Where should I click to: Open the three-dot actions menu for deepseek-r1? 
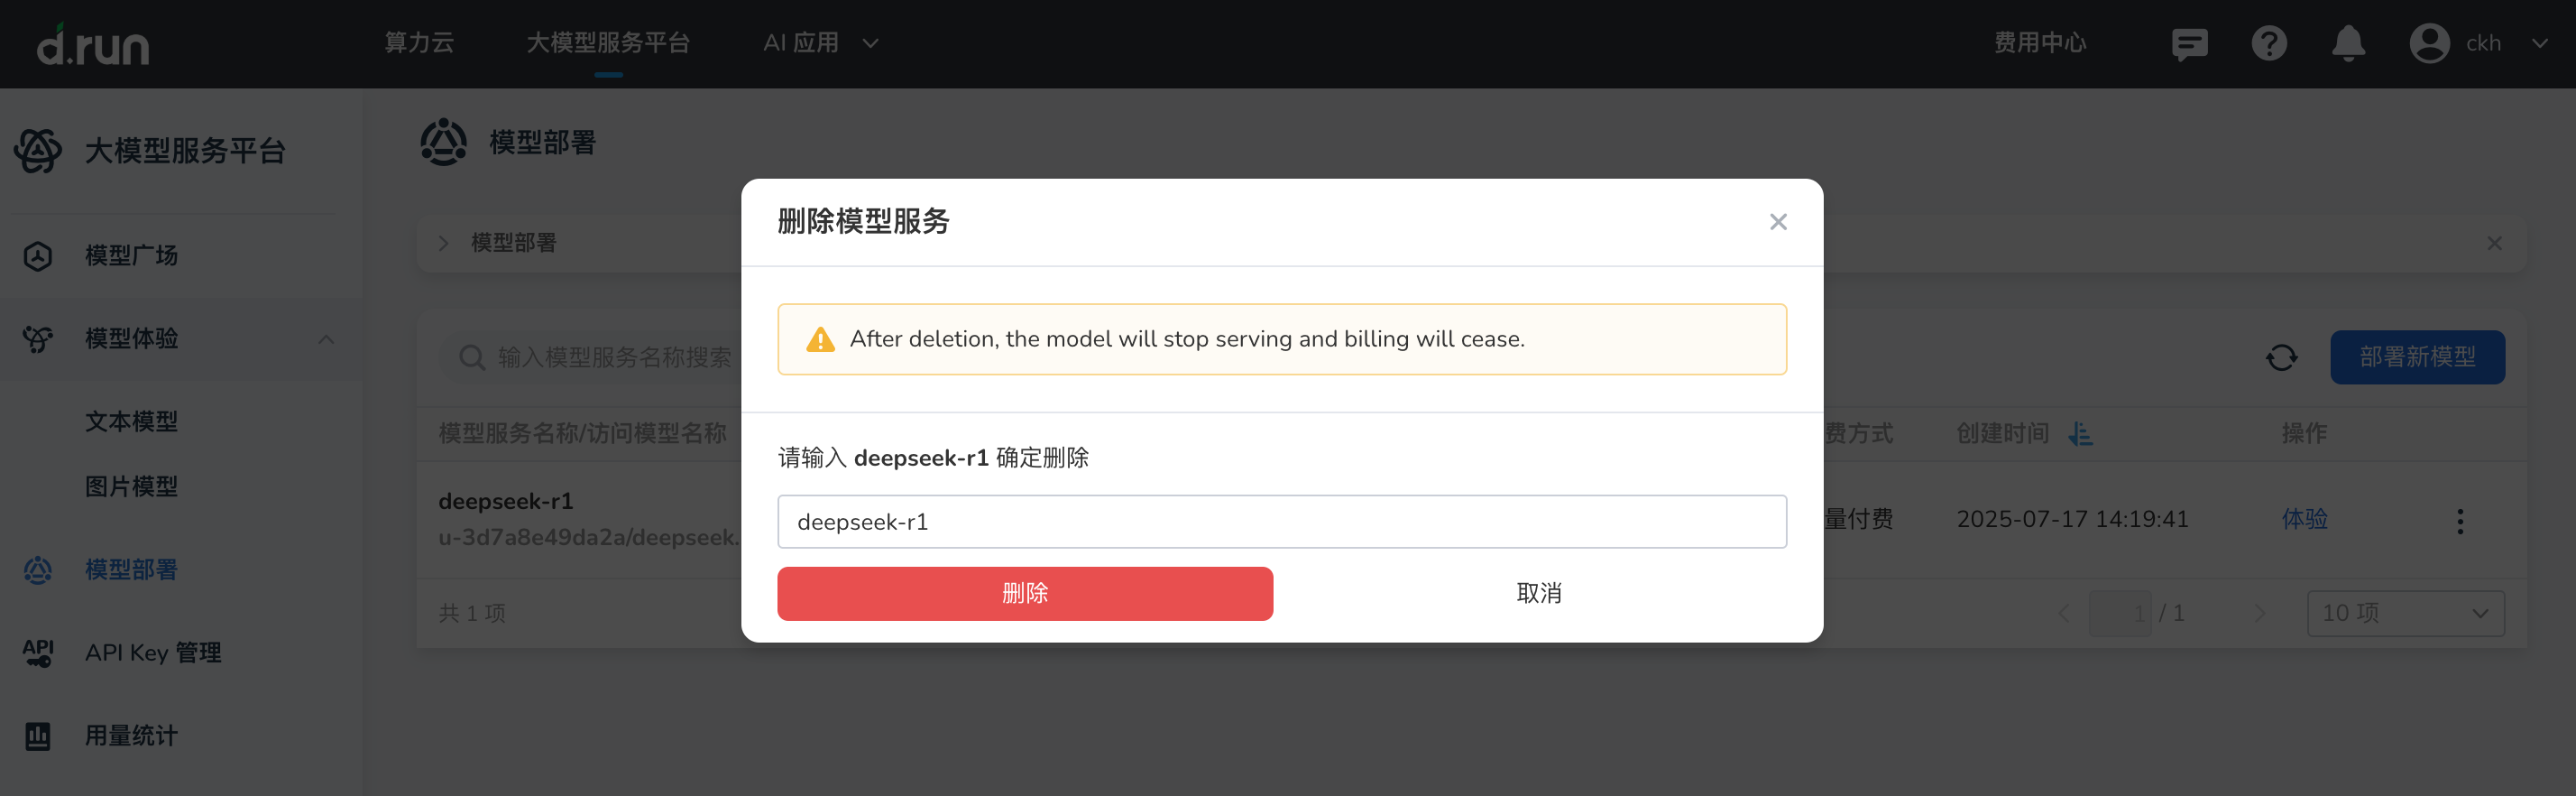click(x=2460, y=519)
